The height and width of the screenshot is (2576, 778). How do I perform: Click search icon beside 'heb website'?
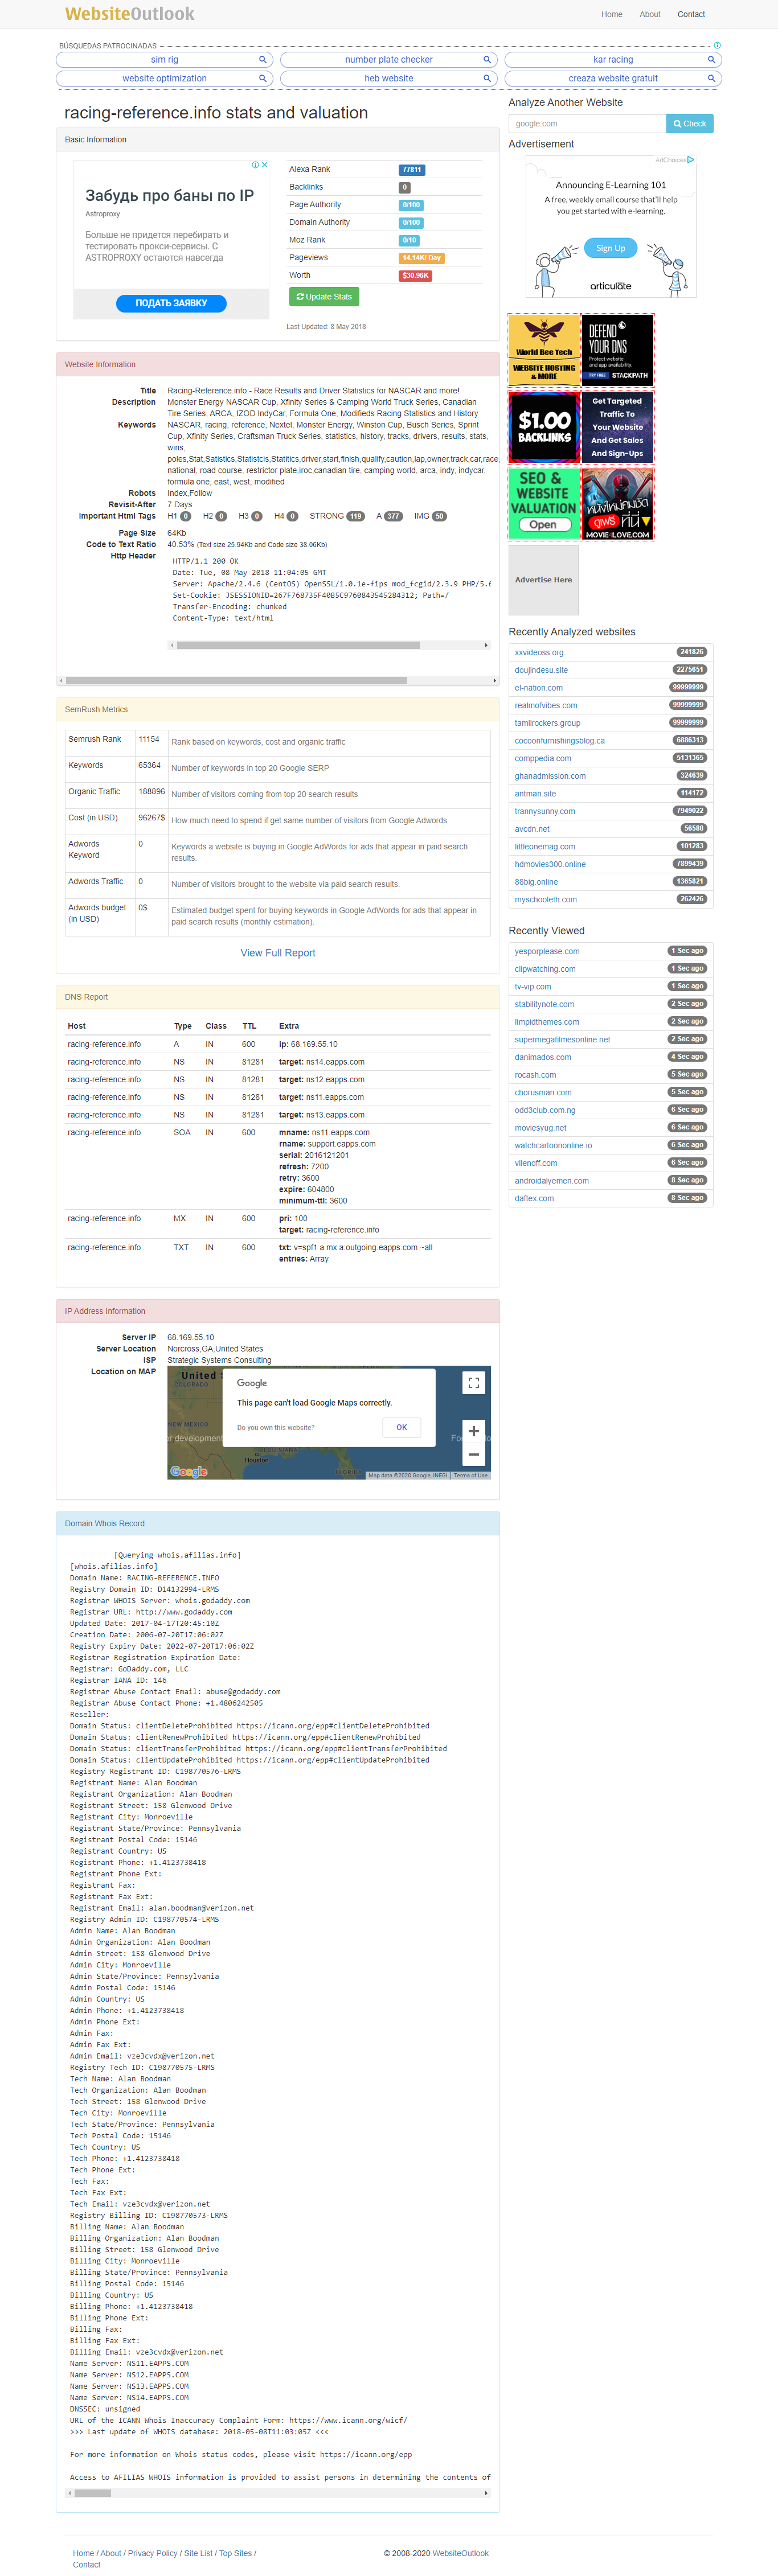coord(487,78)
